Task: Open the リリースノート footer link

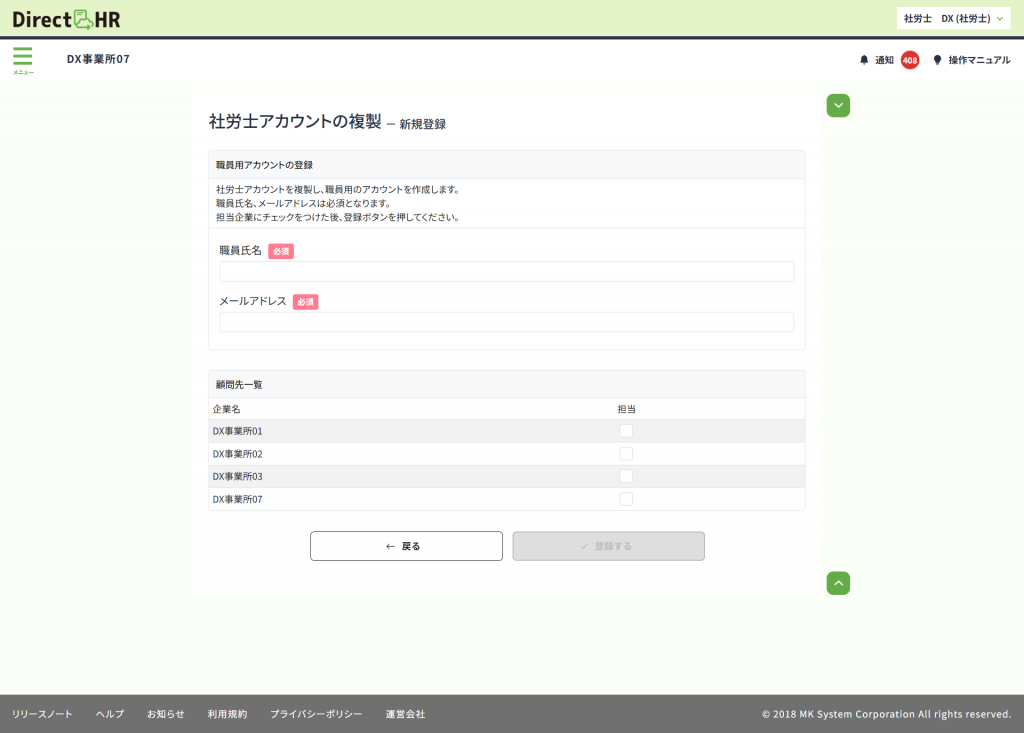Action: [x=42, y=714]
